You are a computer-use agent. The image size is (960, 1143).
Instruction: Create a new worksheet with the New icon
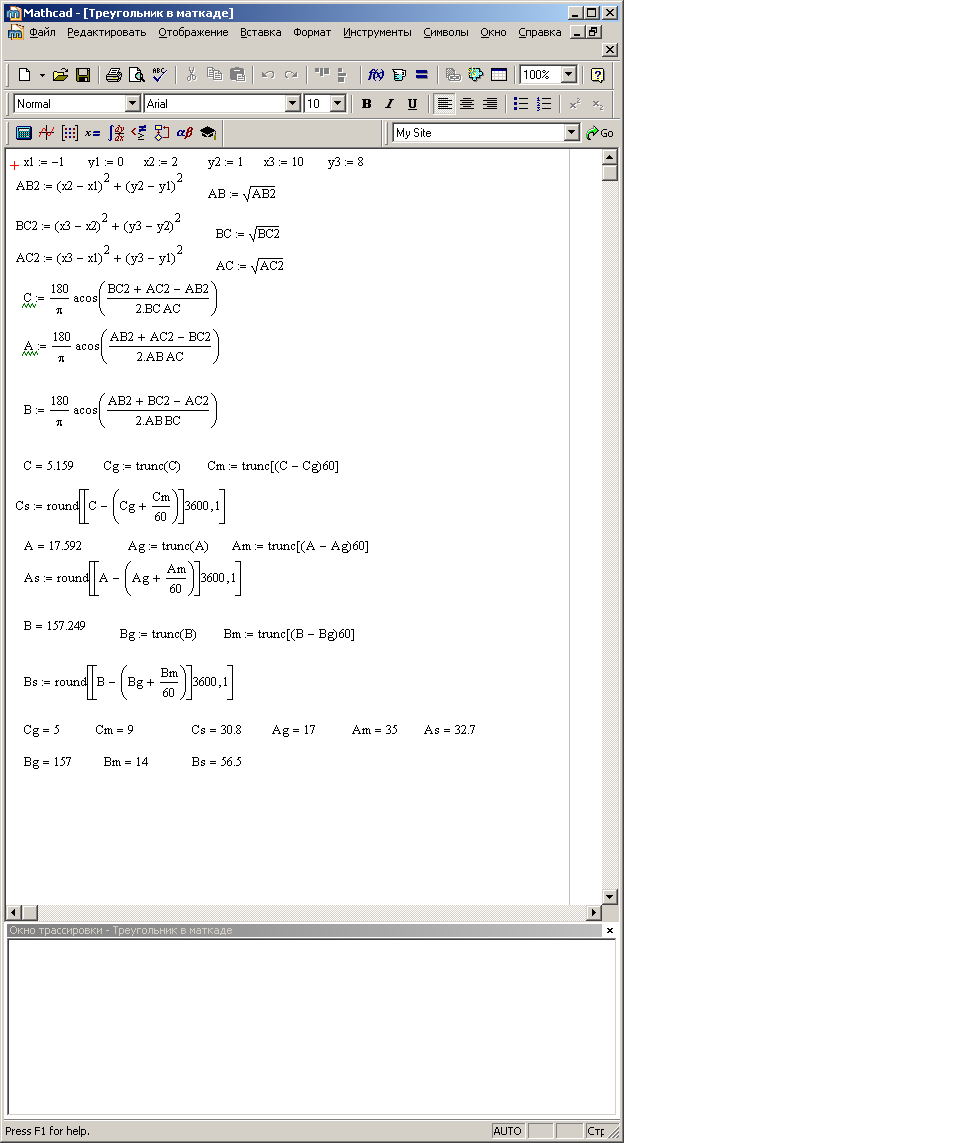tap(24, 74)
